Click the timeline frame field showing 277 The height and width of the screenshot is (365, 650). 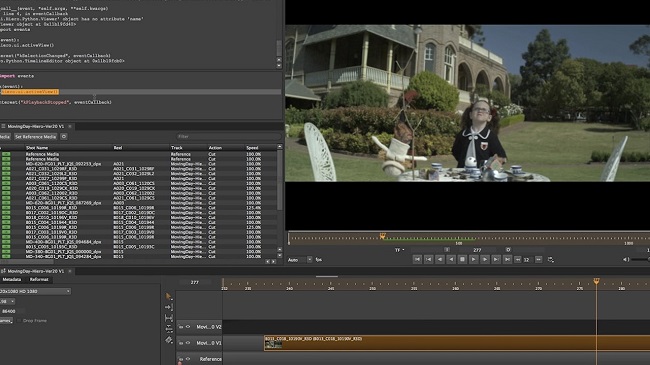coord(195,282)
